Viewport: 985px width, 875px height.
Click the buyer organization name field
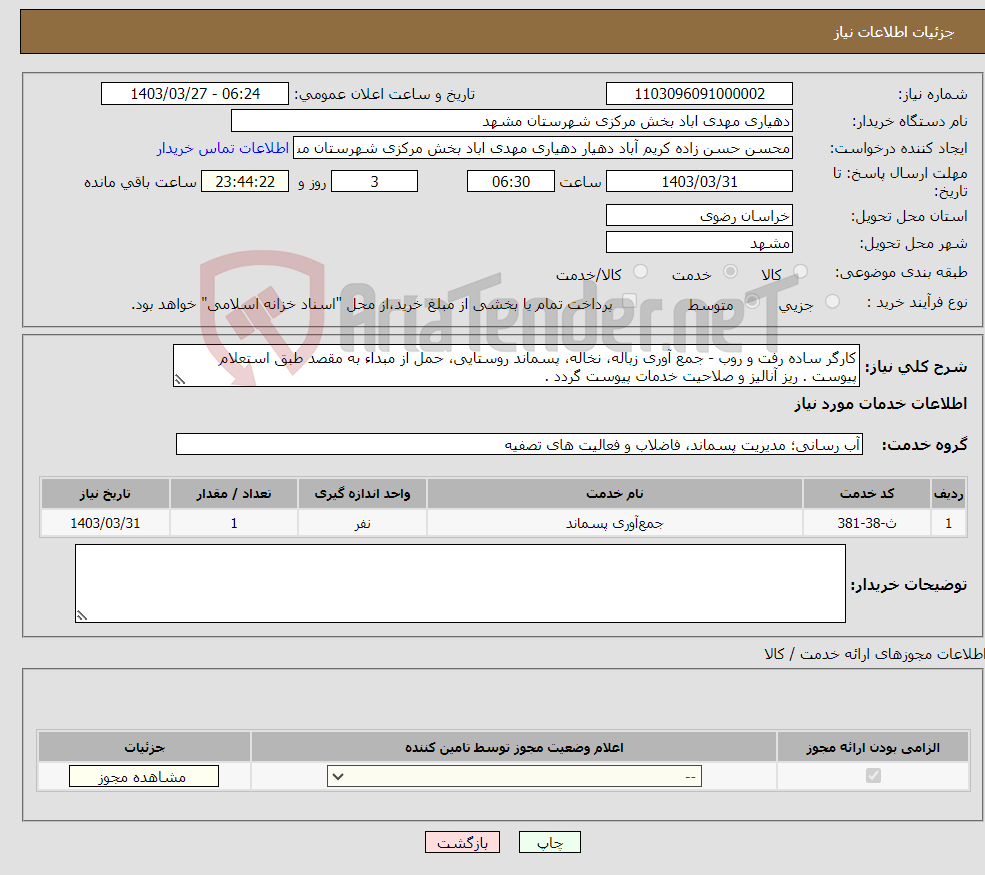point(511,121)
